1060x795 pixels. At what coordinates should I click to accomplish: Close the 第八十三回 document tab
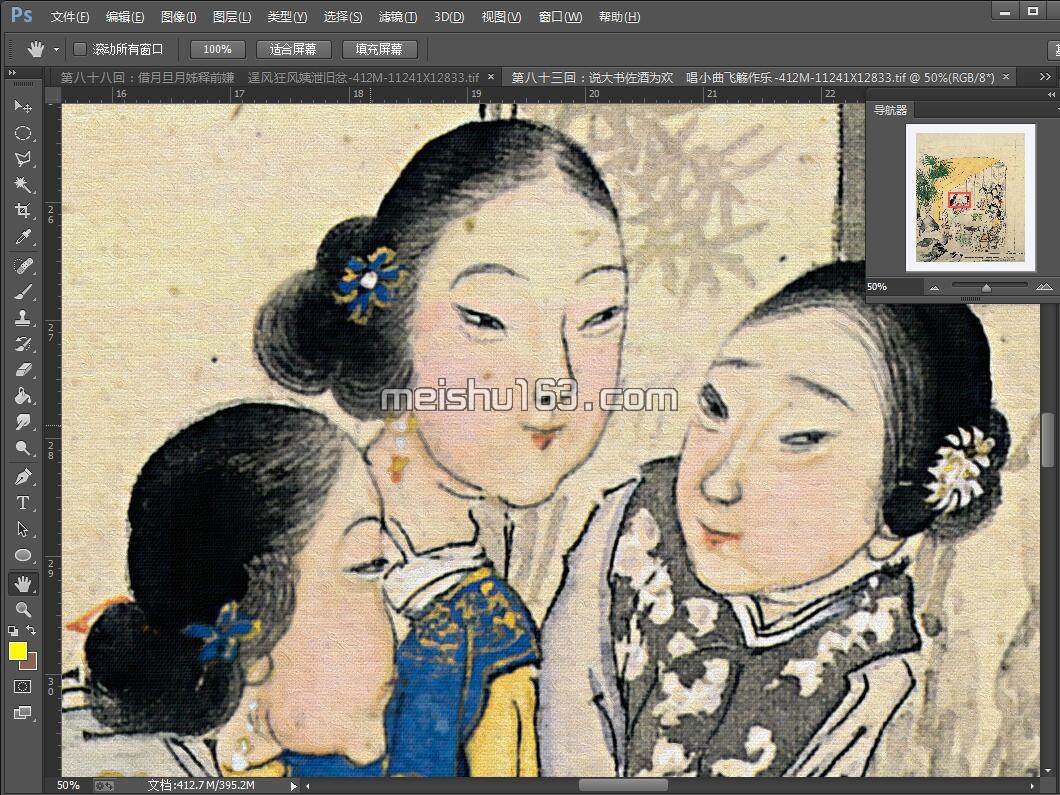point(1006,77)
